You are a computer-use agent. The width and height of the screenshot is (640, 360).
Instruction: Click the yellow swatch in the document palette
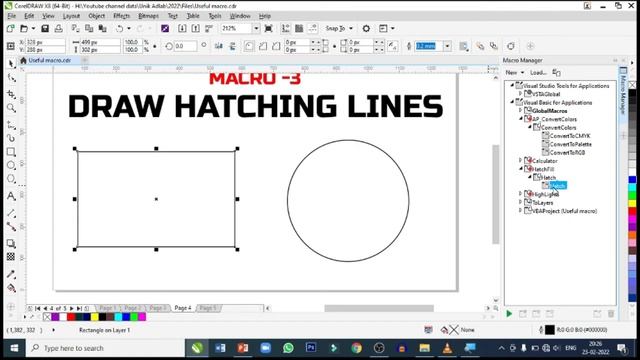pyautogui.click(x=95, y=317)
